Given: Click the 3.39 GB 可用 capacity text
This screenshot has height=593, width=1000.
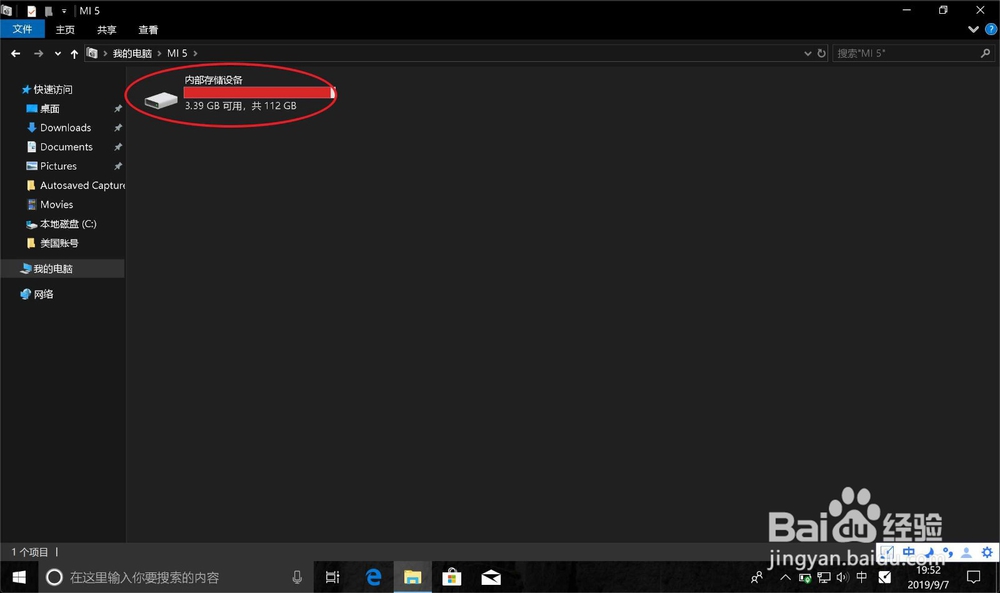Looking at the screenshot, I should click(x=240, y=106).
